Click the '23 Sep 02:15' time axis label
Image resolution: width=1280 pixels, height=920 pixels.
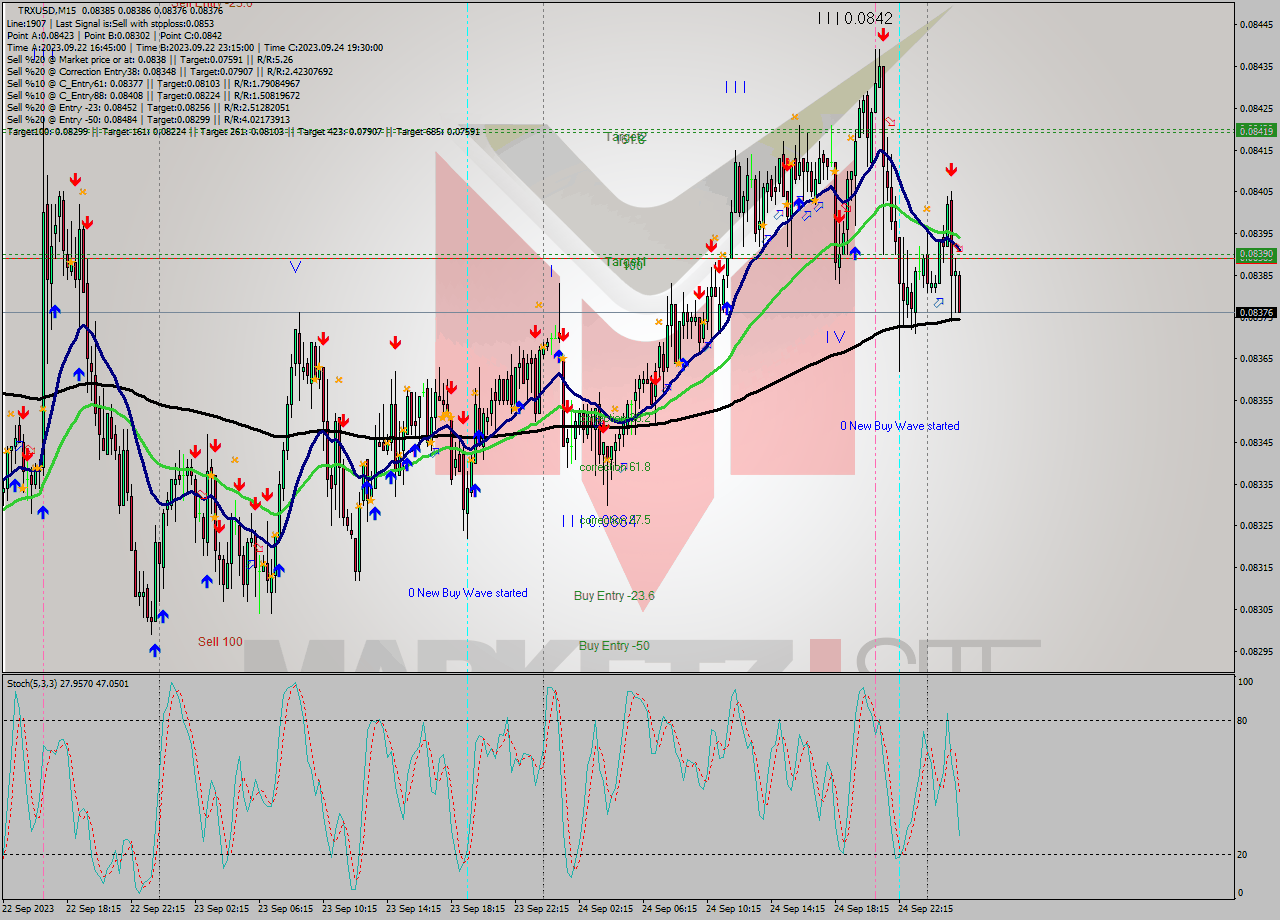coord(222,909)
